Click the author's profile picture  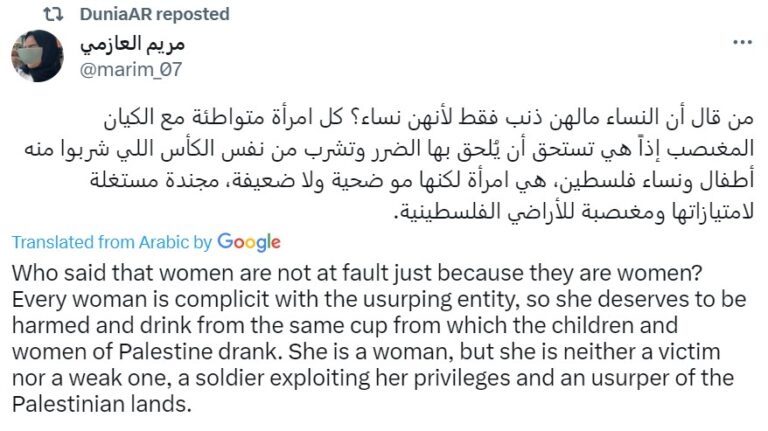point(38,56)
